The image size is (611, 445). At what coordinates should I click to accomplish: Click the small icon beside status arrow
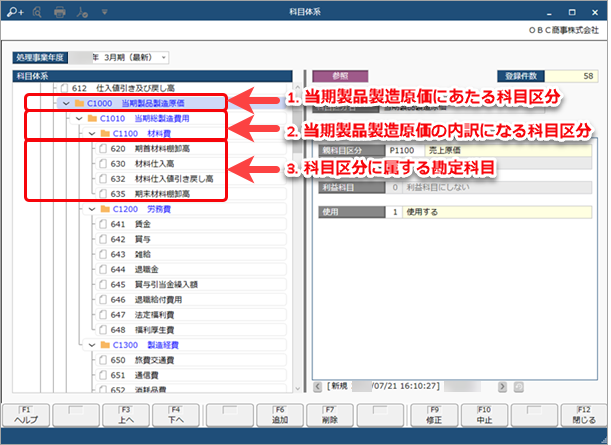tap(519, 387)
